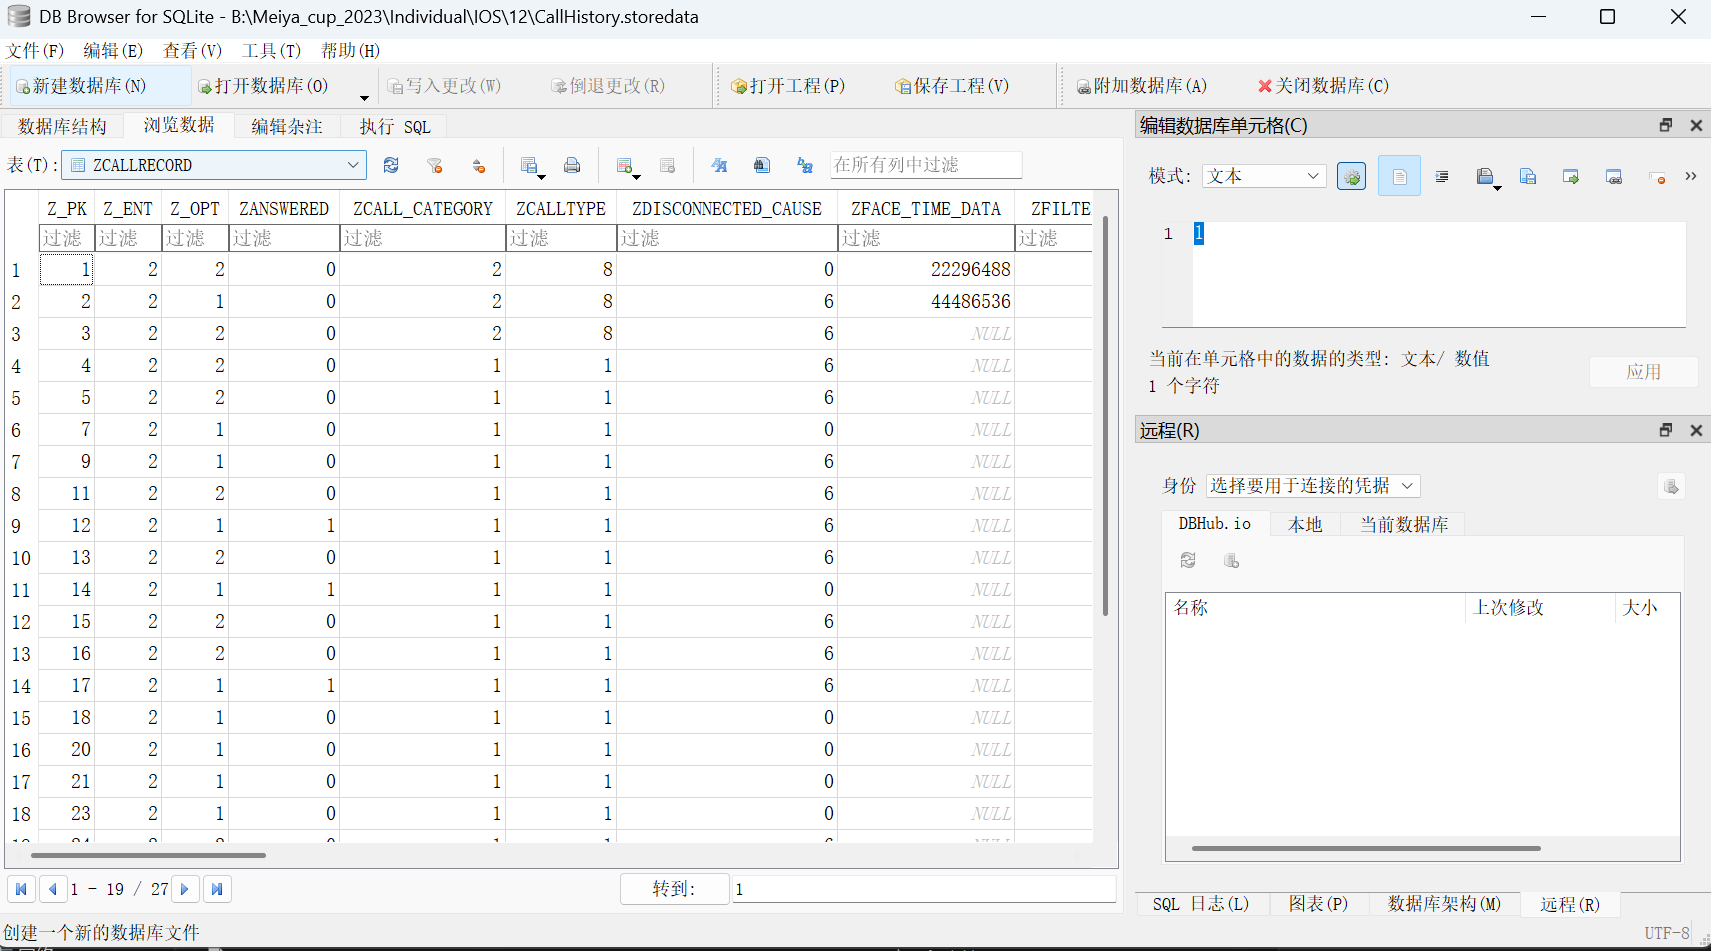Click 打开数据库(O) toolbar button
This screenshot has height=951, width=1711.
pos(263,86)
